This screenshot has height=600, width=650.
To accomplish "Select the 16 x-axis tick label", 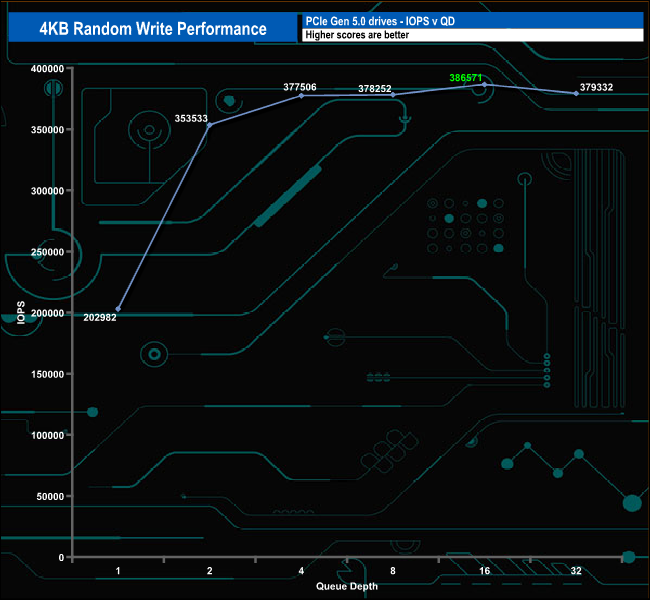I will [485, 571].
